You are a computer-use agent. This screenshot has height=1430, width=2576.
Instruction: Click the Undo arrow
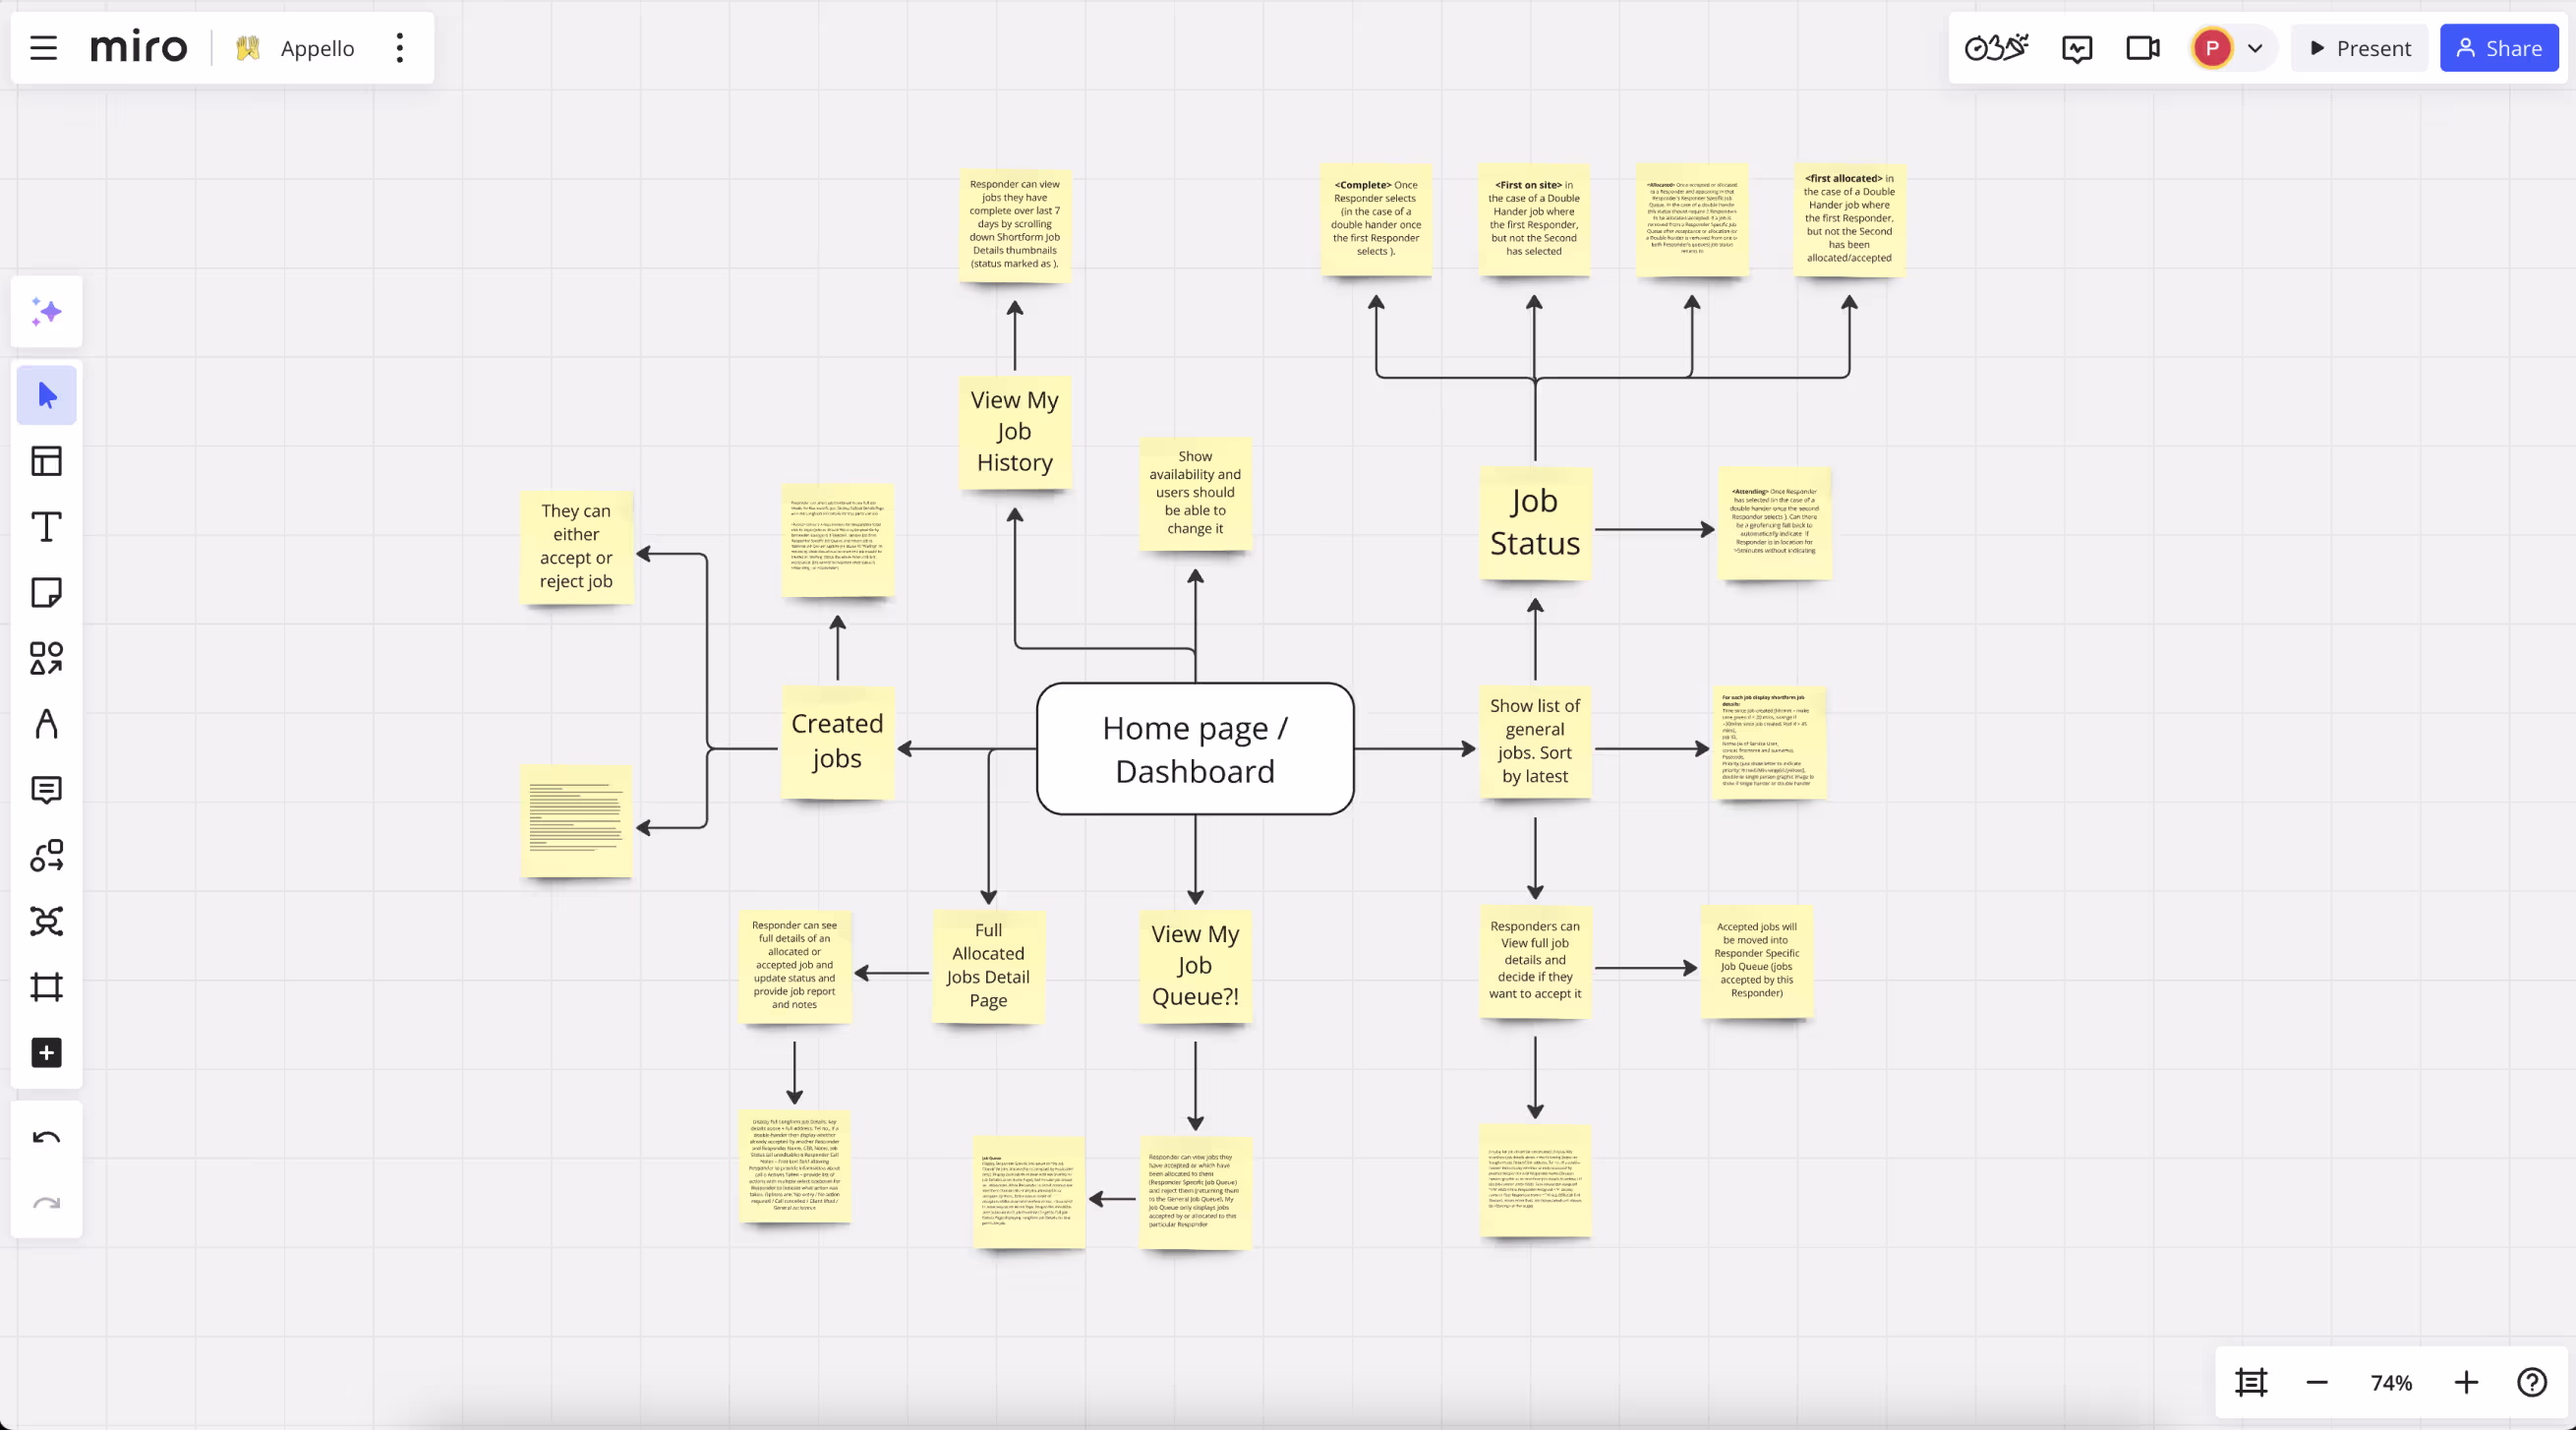point(46,1138)
